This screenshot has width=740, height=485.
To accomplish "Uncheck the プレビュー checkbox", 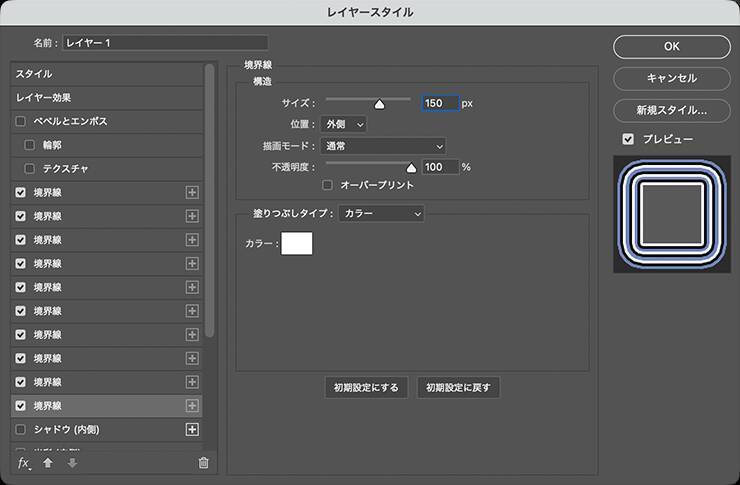I will click(628, 139).
